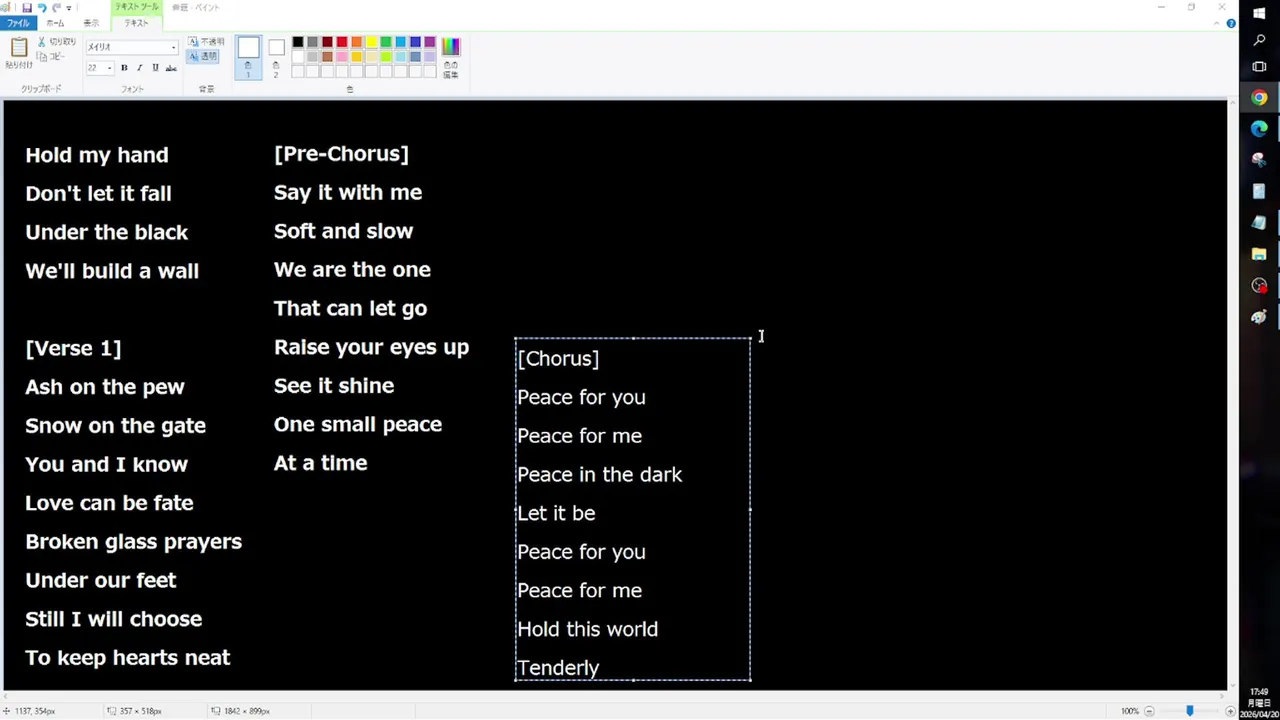1280x720 pixels.
Task: Pick the red swatch in the palette
Action: (x=342, y=42)
